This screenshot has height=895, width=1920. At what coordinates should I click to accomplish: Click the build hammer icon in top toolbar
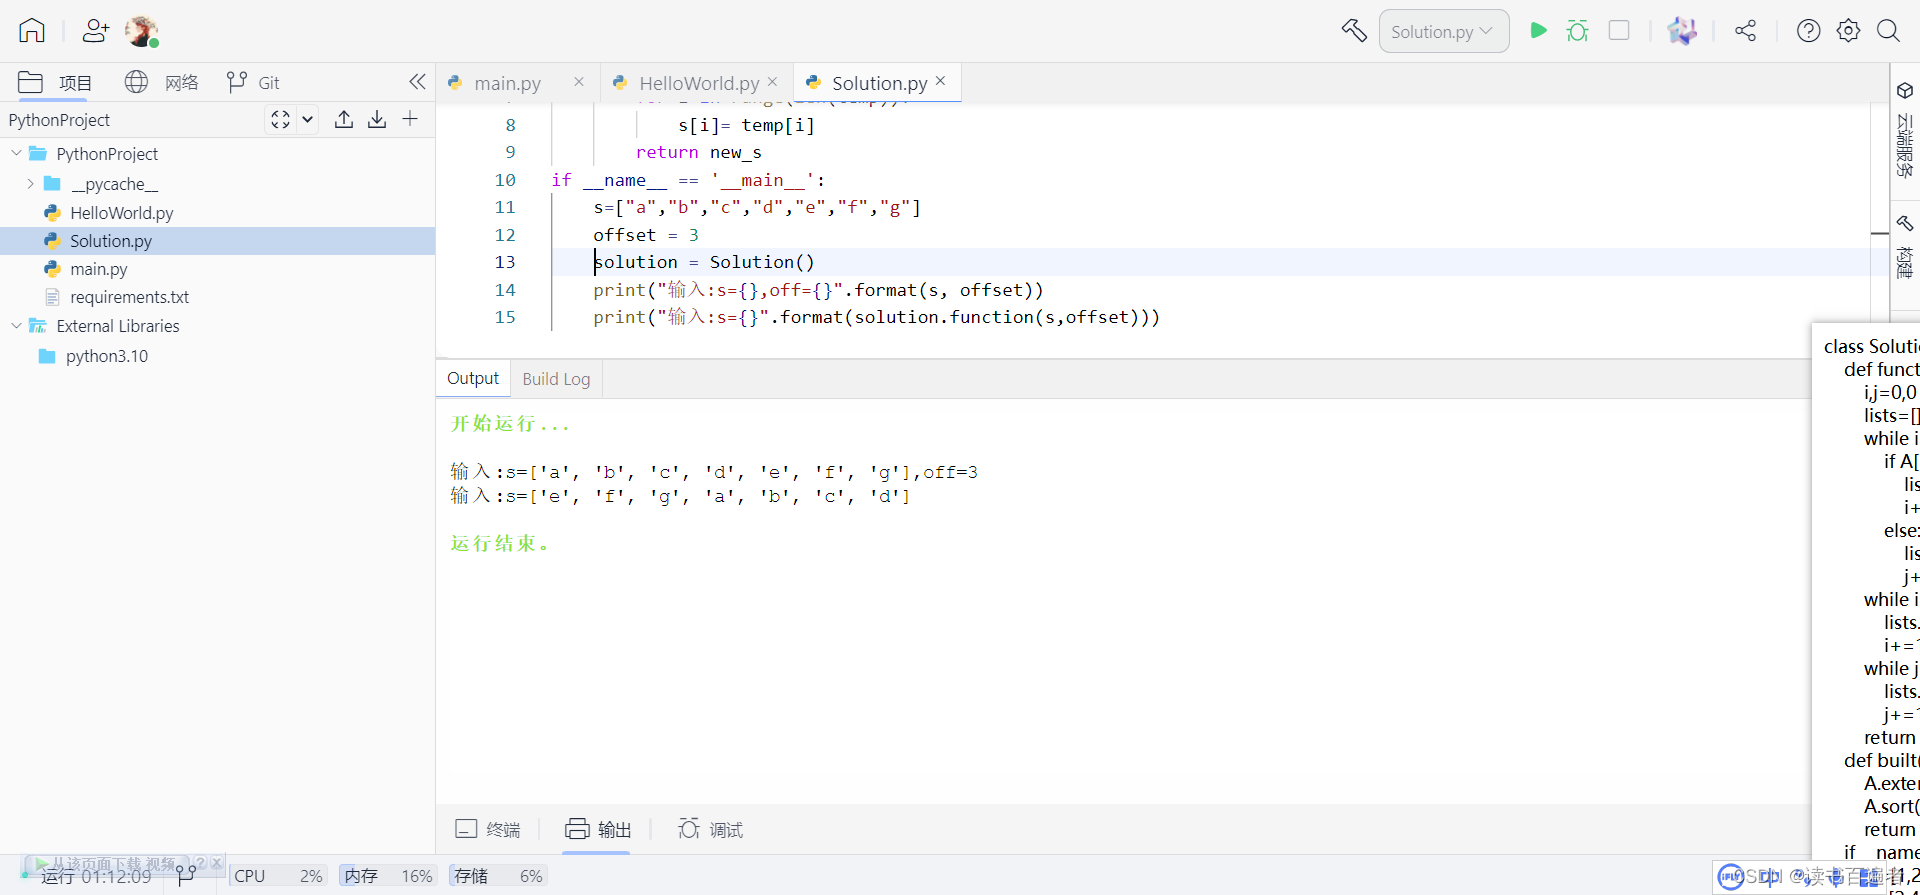1354,31
